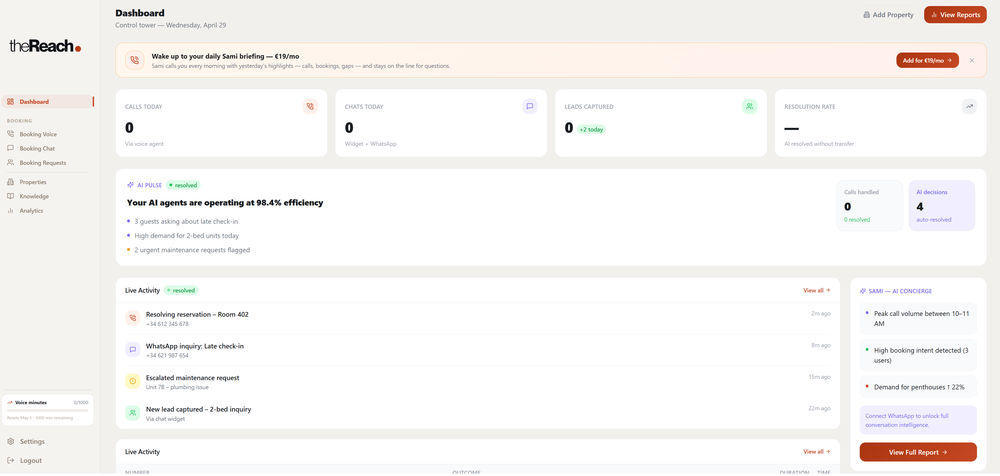The height and width of the screenshot is (476, 1000).
Task: Click the Properties building icon
Action: click(10, 182)
